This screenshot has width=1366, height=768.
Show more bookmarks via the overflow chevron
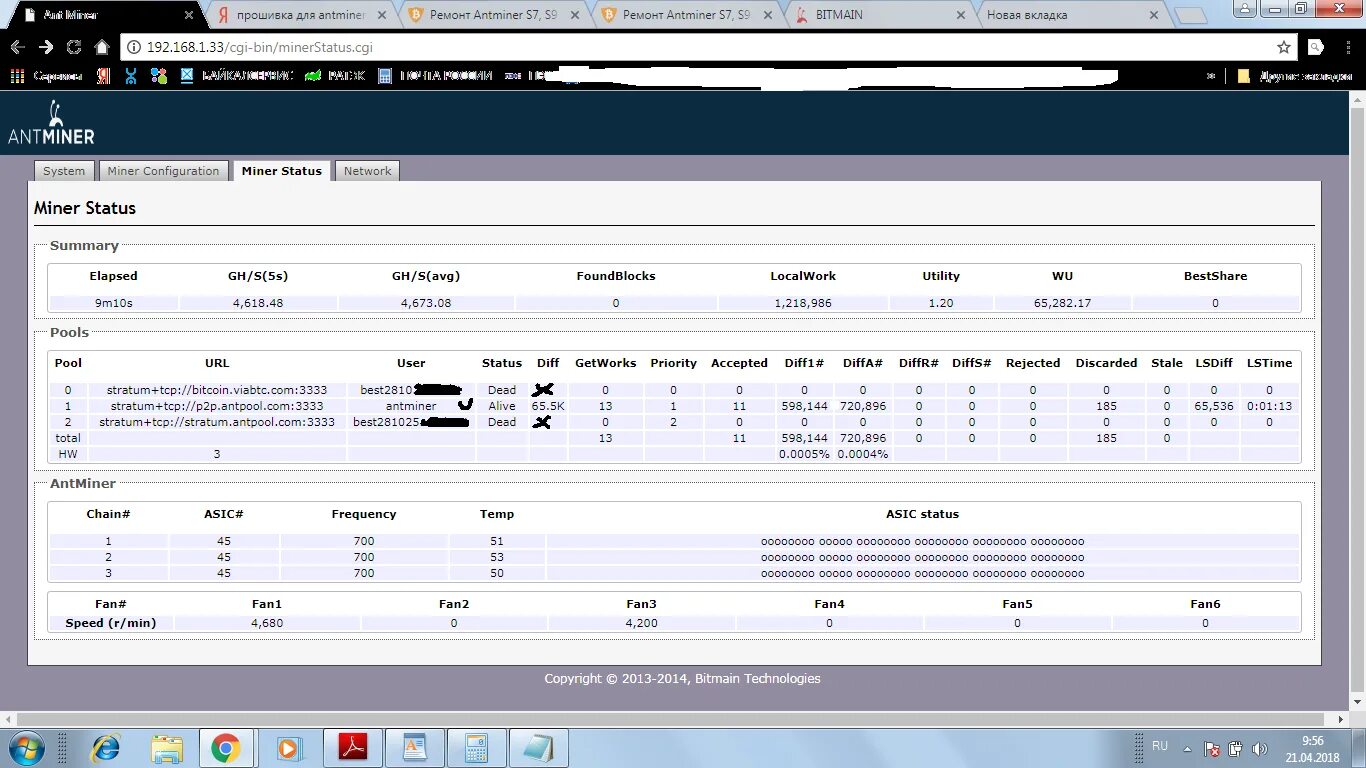[x=1211, y=75]
